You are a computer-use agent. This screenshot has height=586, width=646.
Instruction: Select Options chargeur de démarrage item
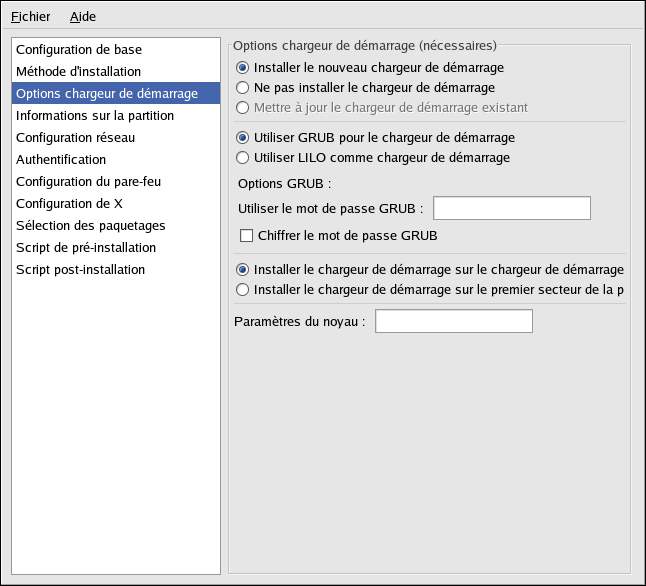[x=116, y=93]
